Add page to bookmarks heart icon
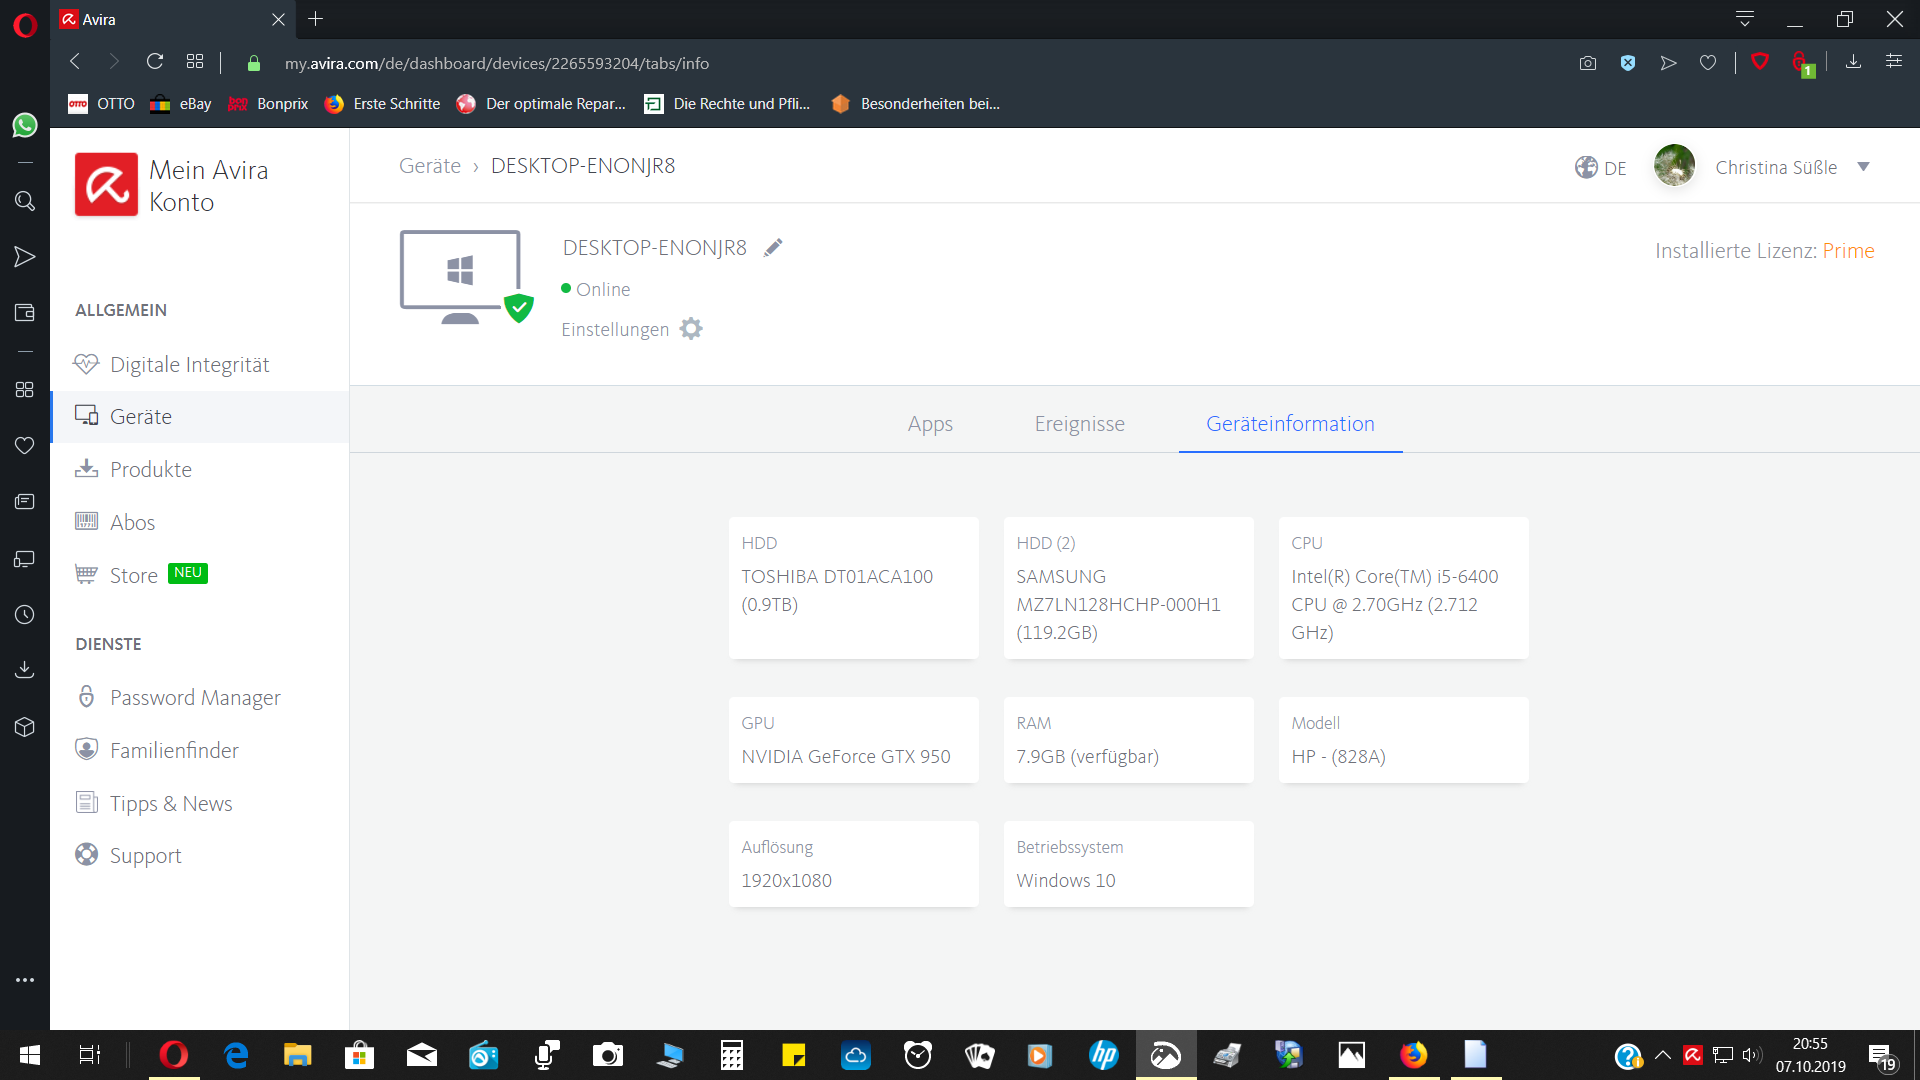Image resolution: width=1920 pixels, height=1080 pixels. pyautogui.click(x=1708, y=63)
